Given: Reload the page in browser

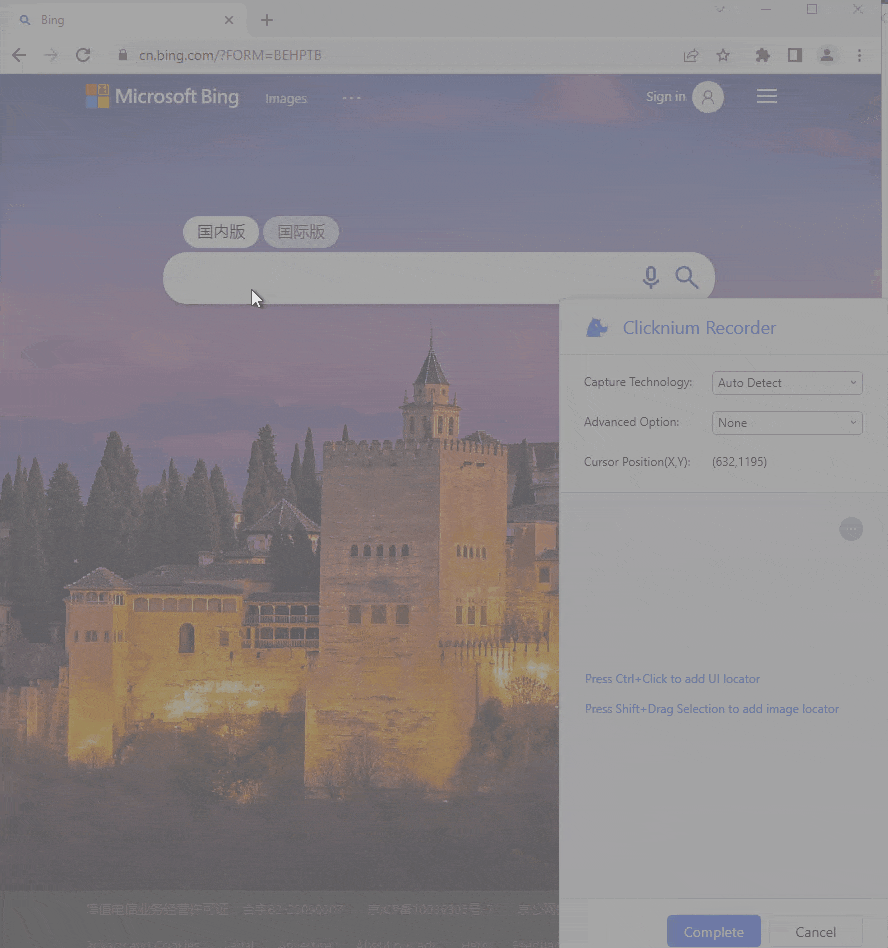Looking at the screenshot, I should click(x=83, y=56).
